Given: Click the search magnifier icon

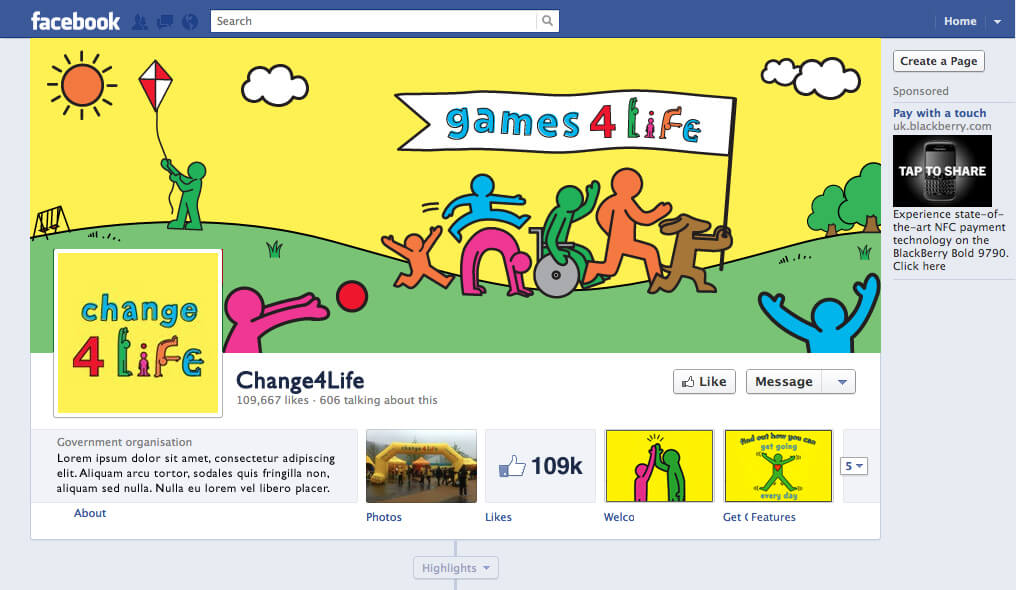Looking at the screenshot, I should 548,21.
